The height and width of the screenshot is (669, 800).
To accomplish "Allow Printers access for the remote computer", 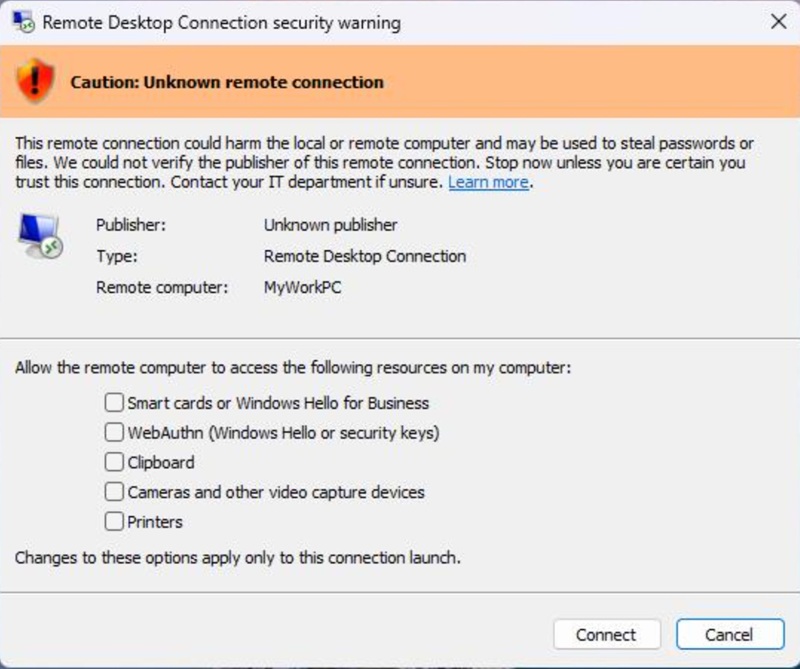I will pos(116,522).
